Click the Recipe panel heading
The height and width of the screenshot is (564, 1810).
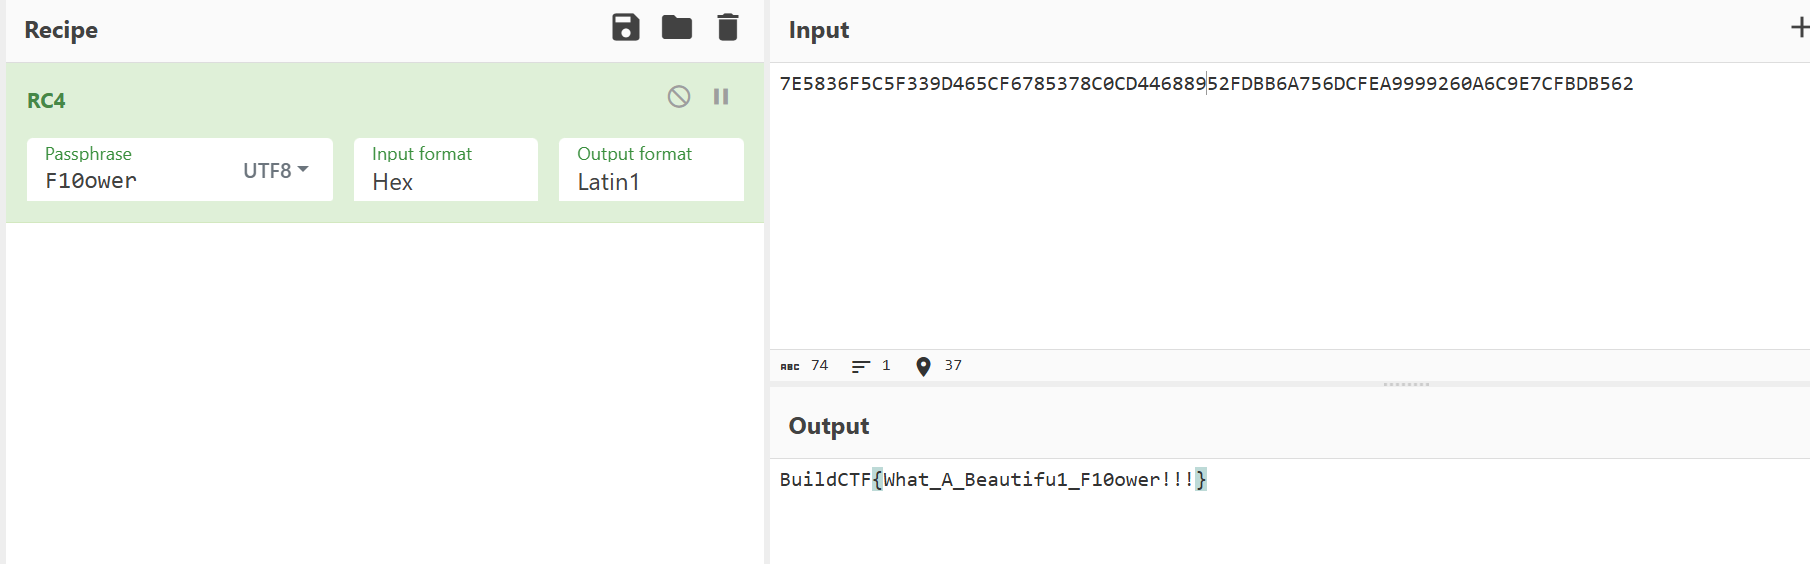(61, 30)
